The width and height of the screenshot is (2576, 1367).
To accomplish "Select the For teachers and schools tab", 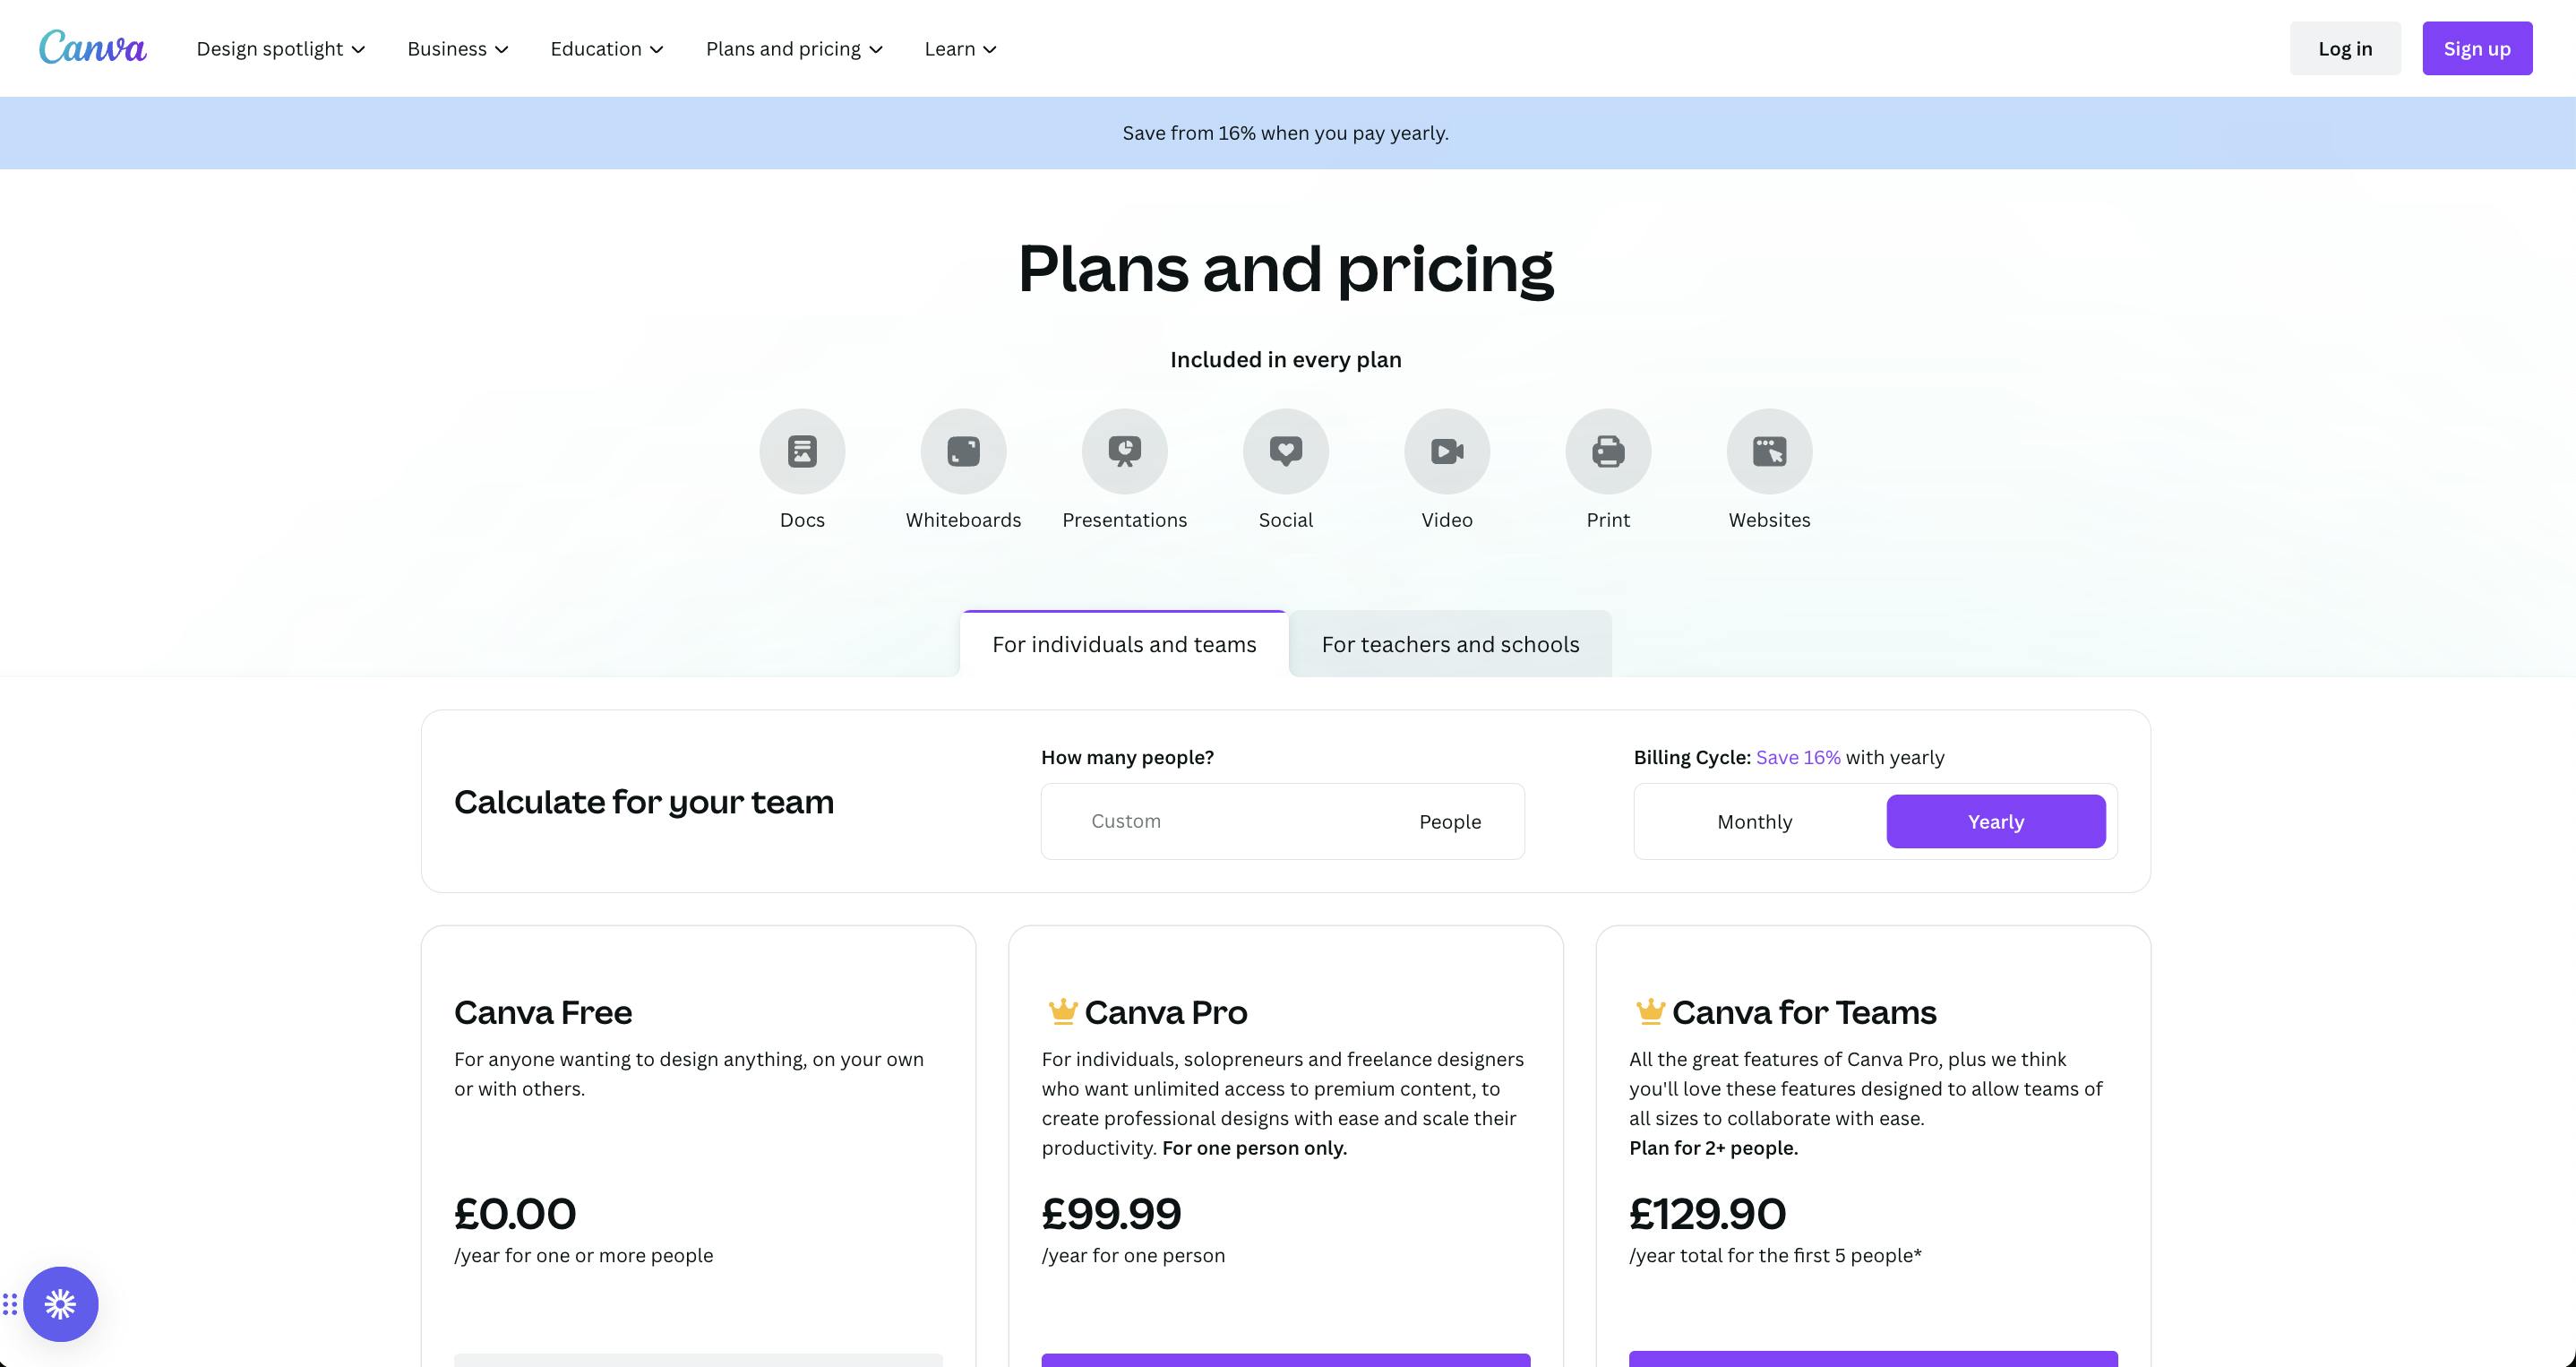I will coord(1450,645).
